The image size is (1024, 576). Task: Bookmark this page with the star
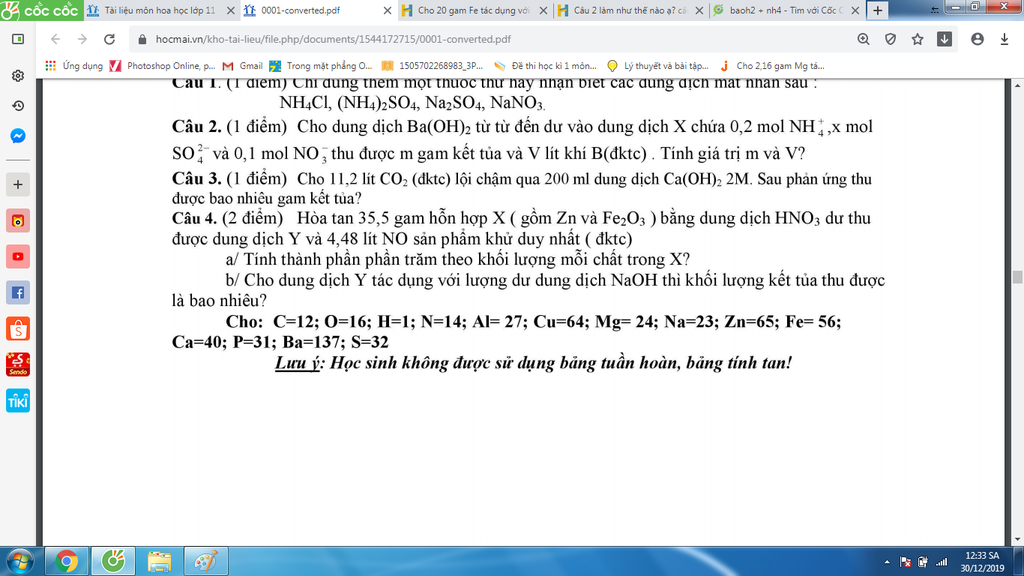tap(918, 39)
